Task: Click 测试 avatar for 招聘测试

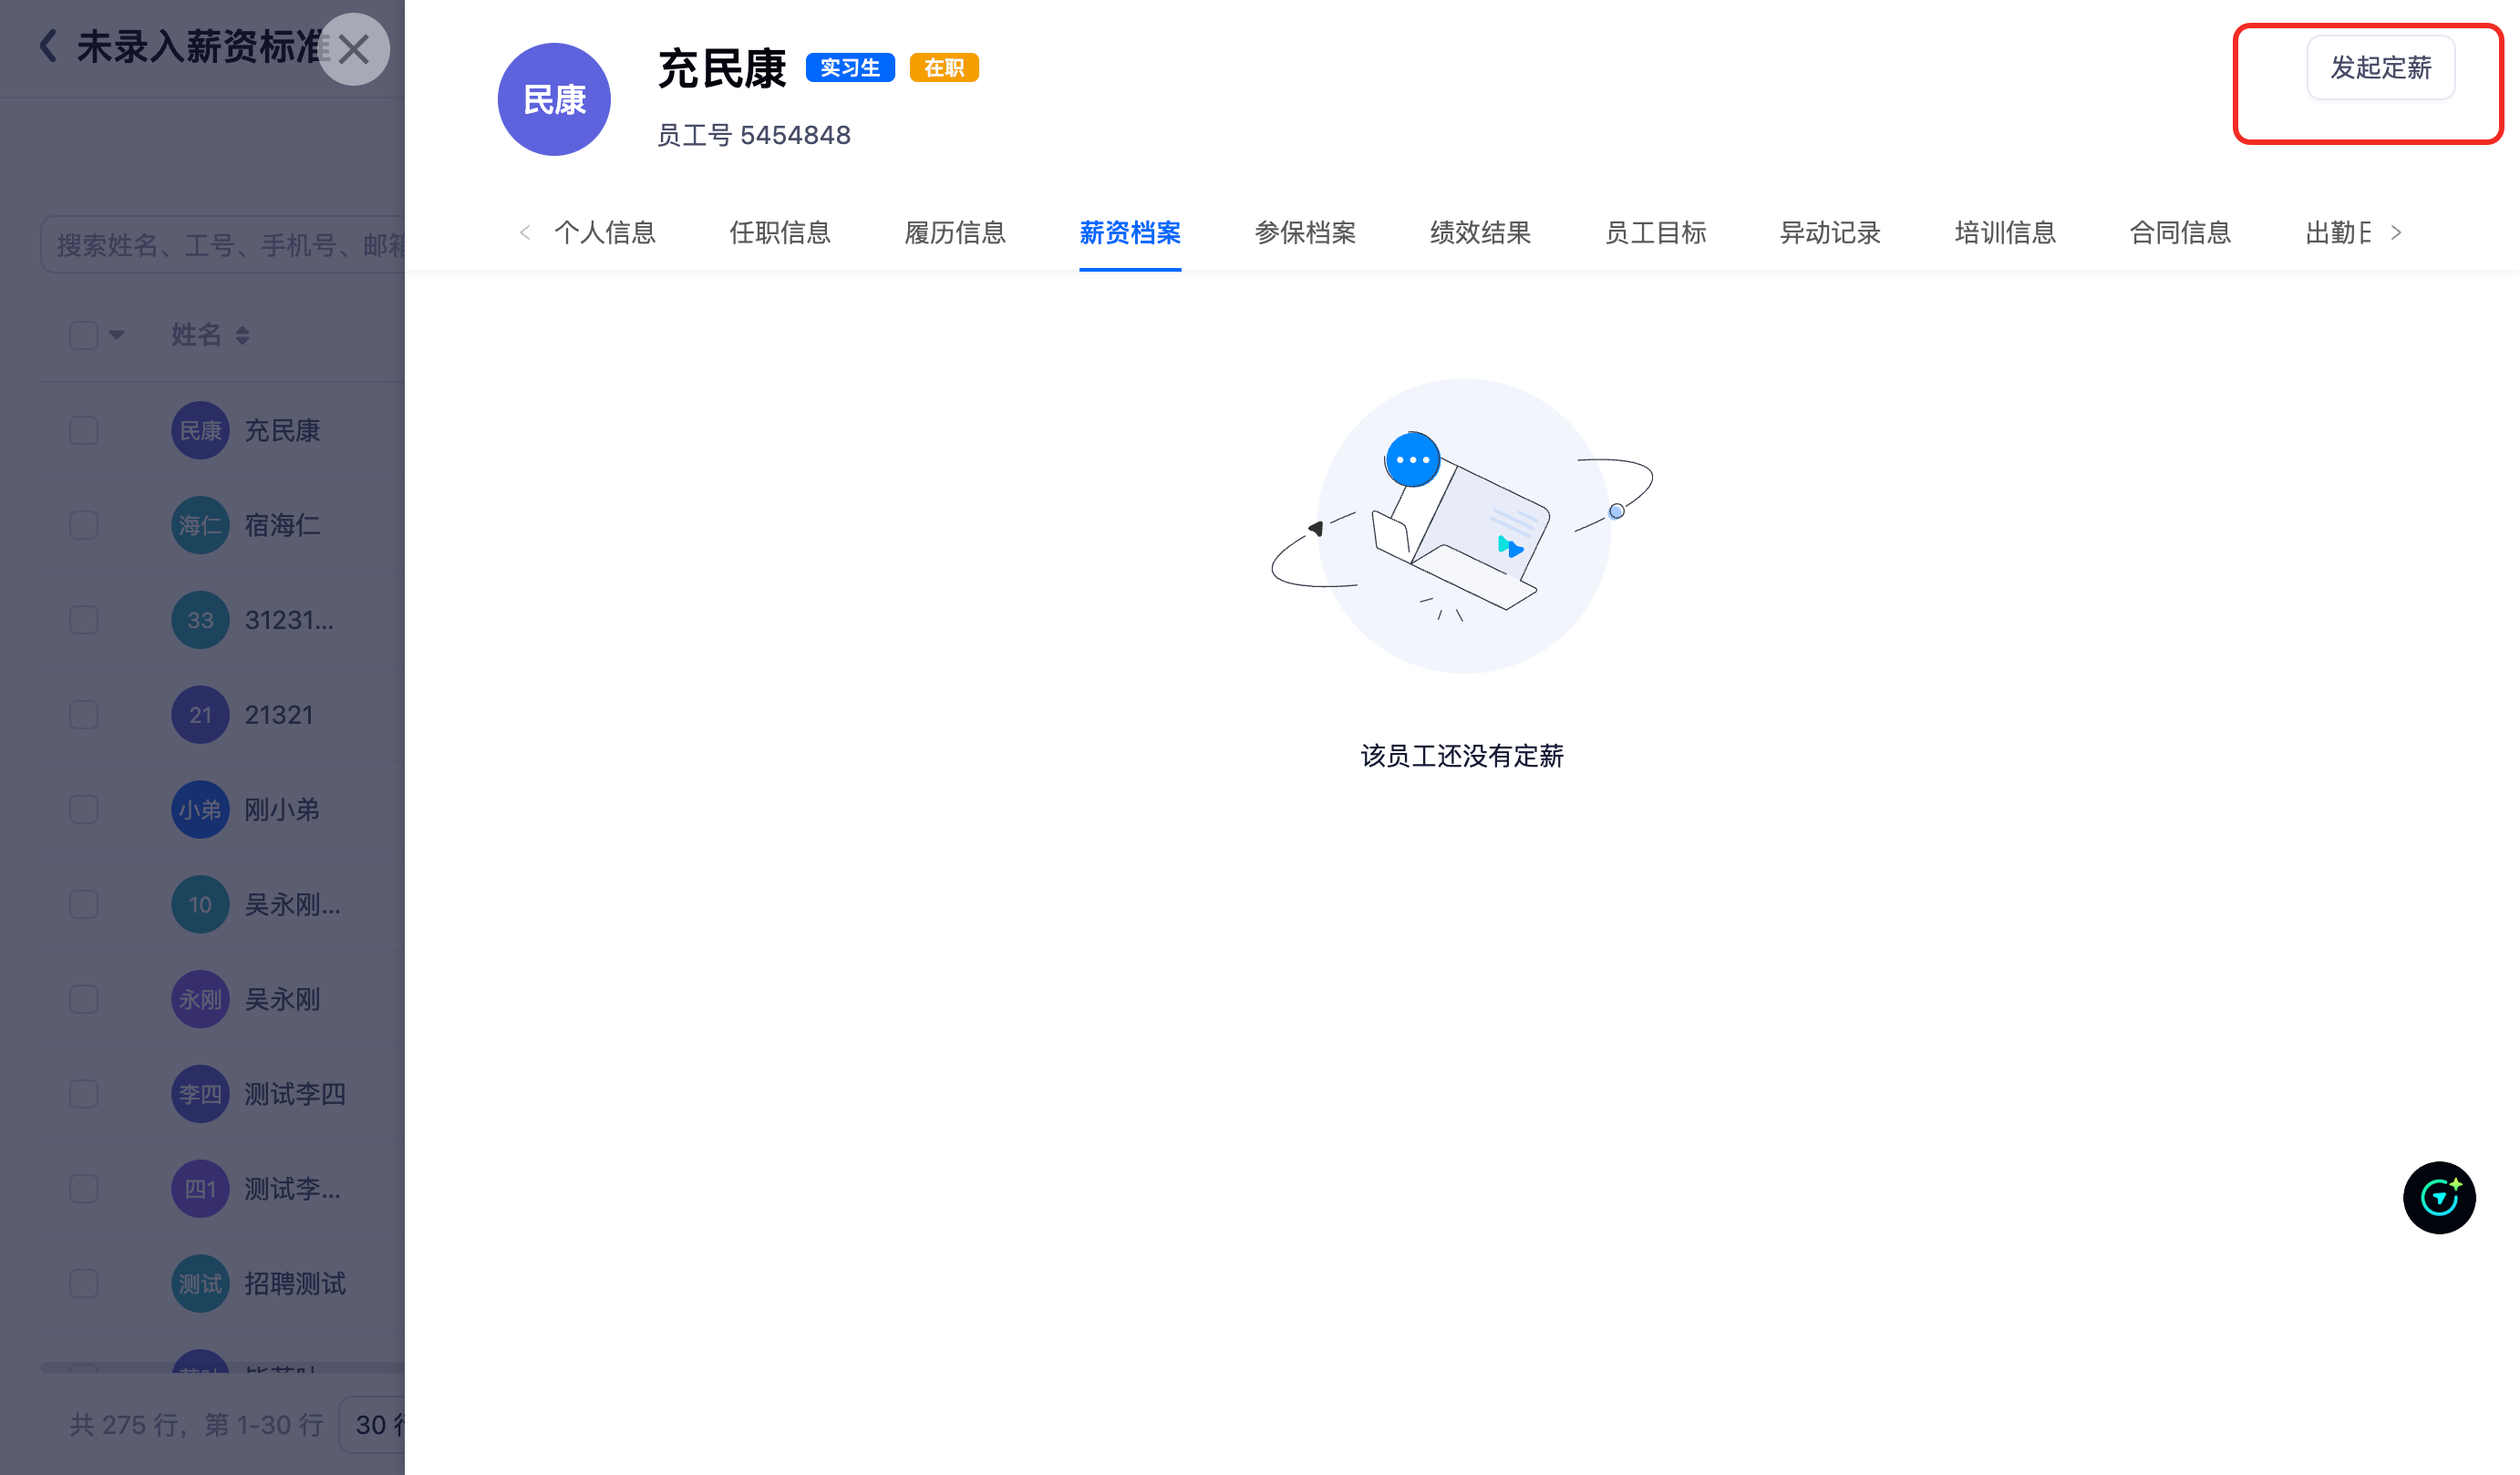Action: 200,1284
